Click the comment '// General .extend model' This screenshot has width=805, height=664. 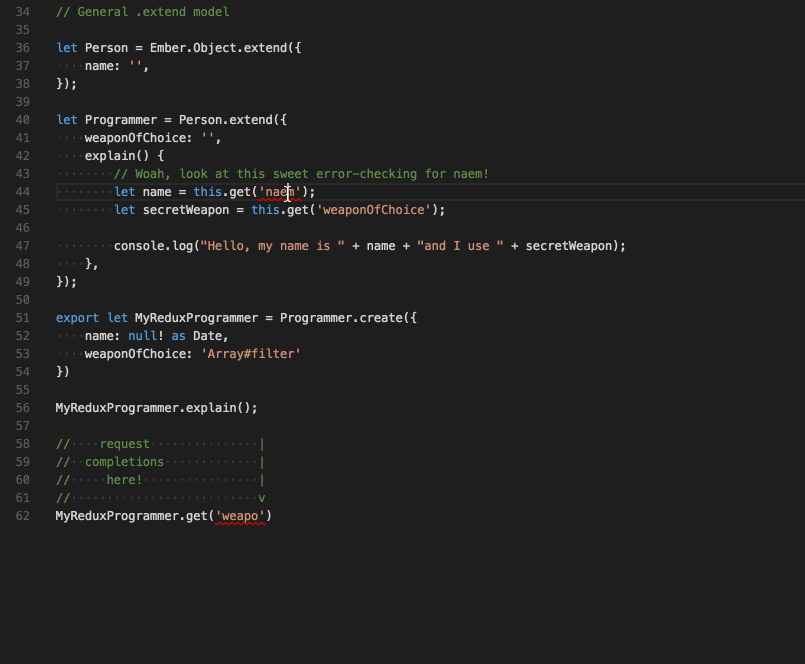pos(143,12)
